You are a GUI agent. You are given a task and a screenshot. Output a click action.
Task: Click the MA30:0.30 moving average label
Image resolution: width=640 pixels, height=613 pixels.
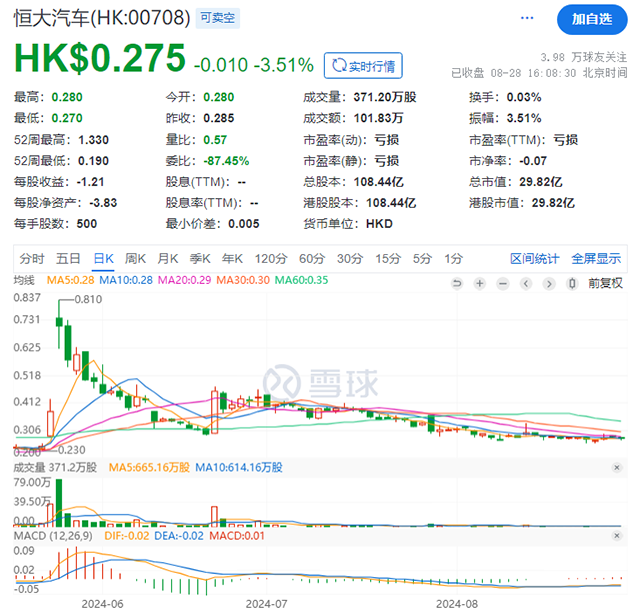pyautogui.click(x=243, y=280)
